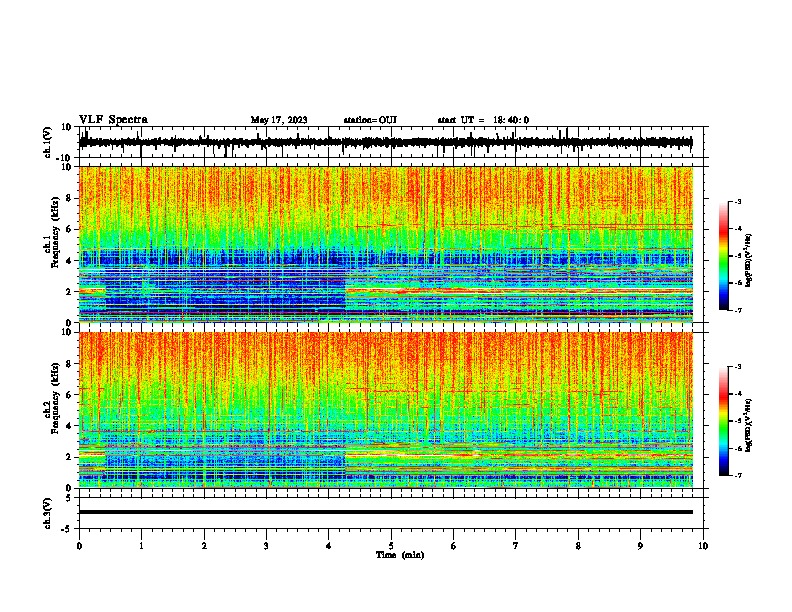
Task: Click inside the ch.1 spectrogram panel
Action: tap(386, 244)
